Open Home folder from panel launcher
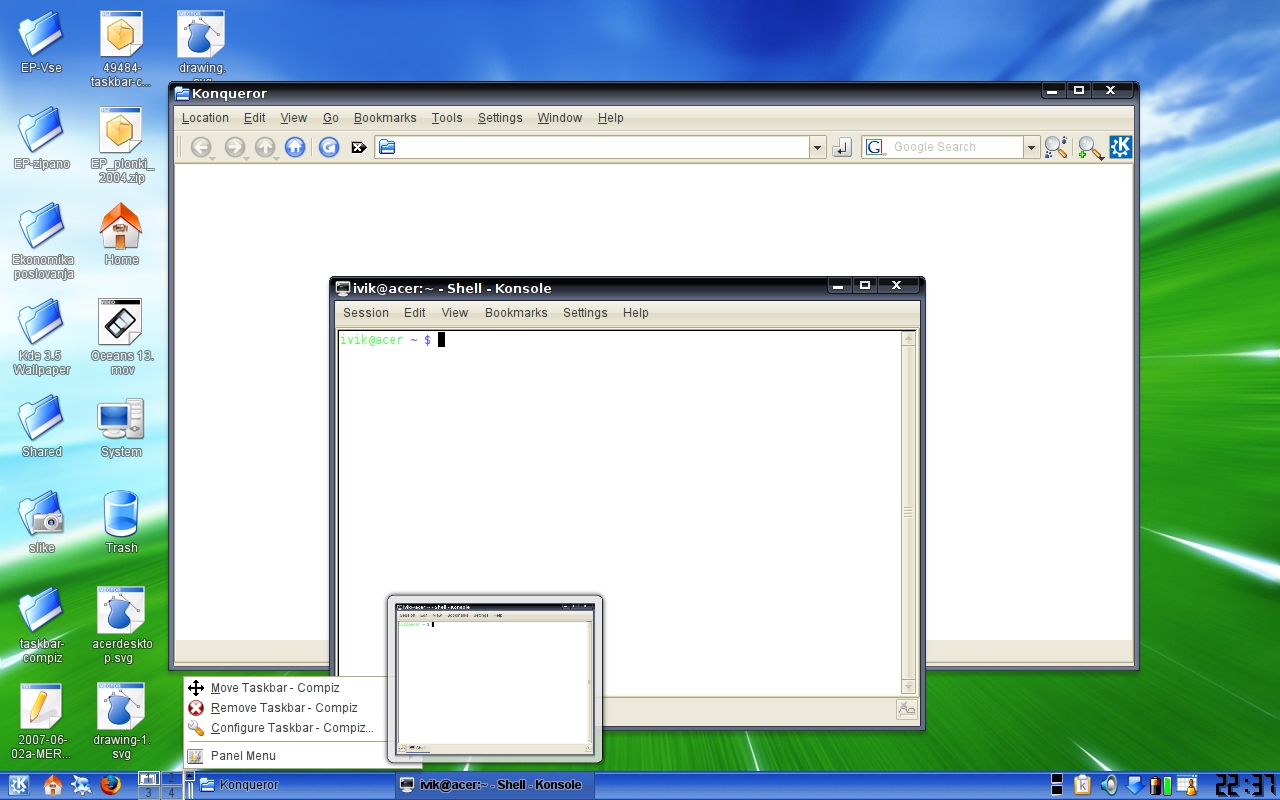 52,785
